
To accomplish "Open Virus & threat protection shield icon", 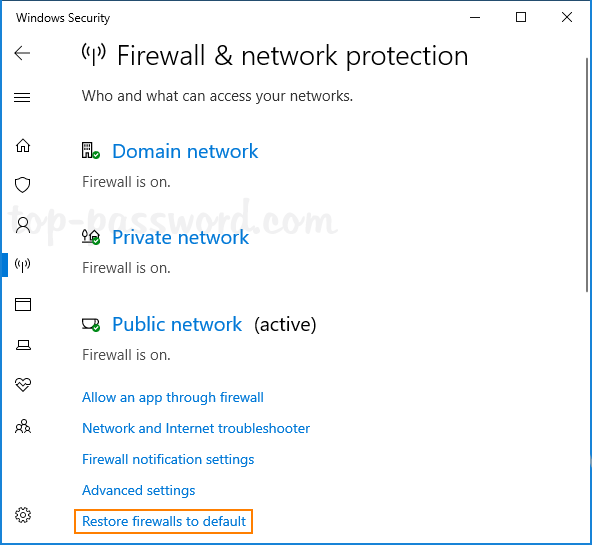I will pyautogui.click(x=23, y=185).
